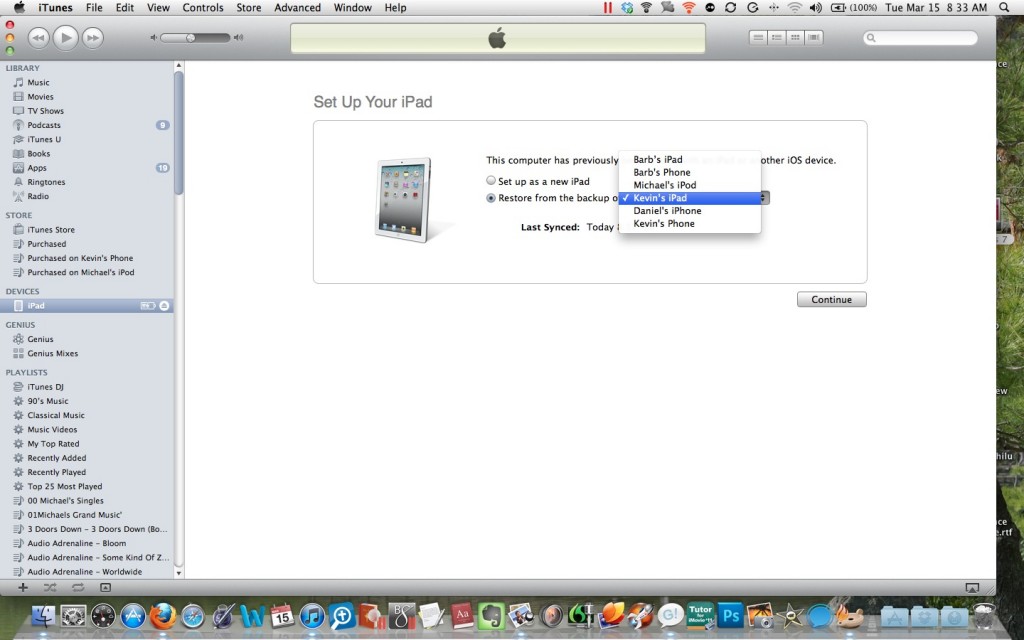This screenshot has height=640, width=1024.
Task: Click the Continue button
Action: coord(831,299)
